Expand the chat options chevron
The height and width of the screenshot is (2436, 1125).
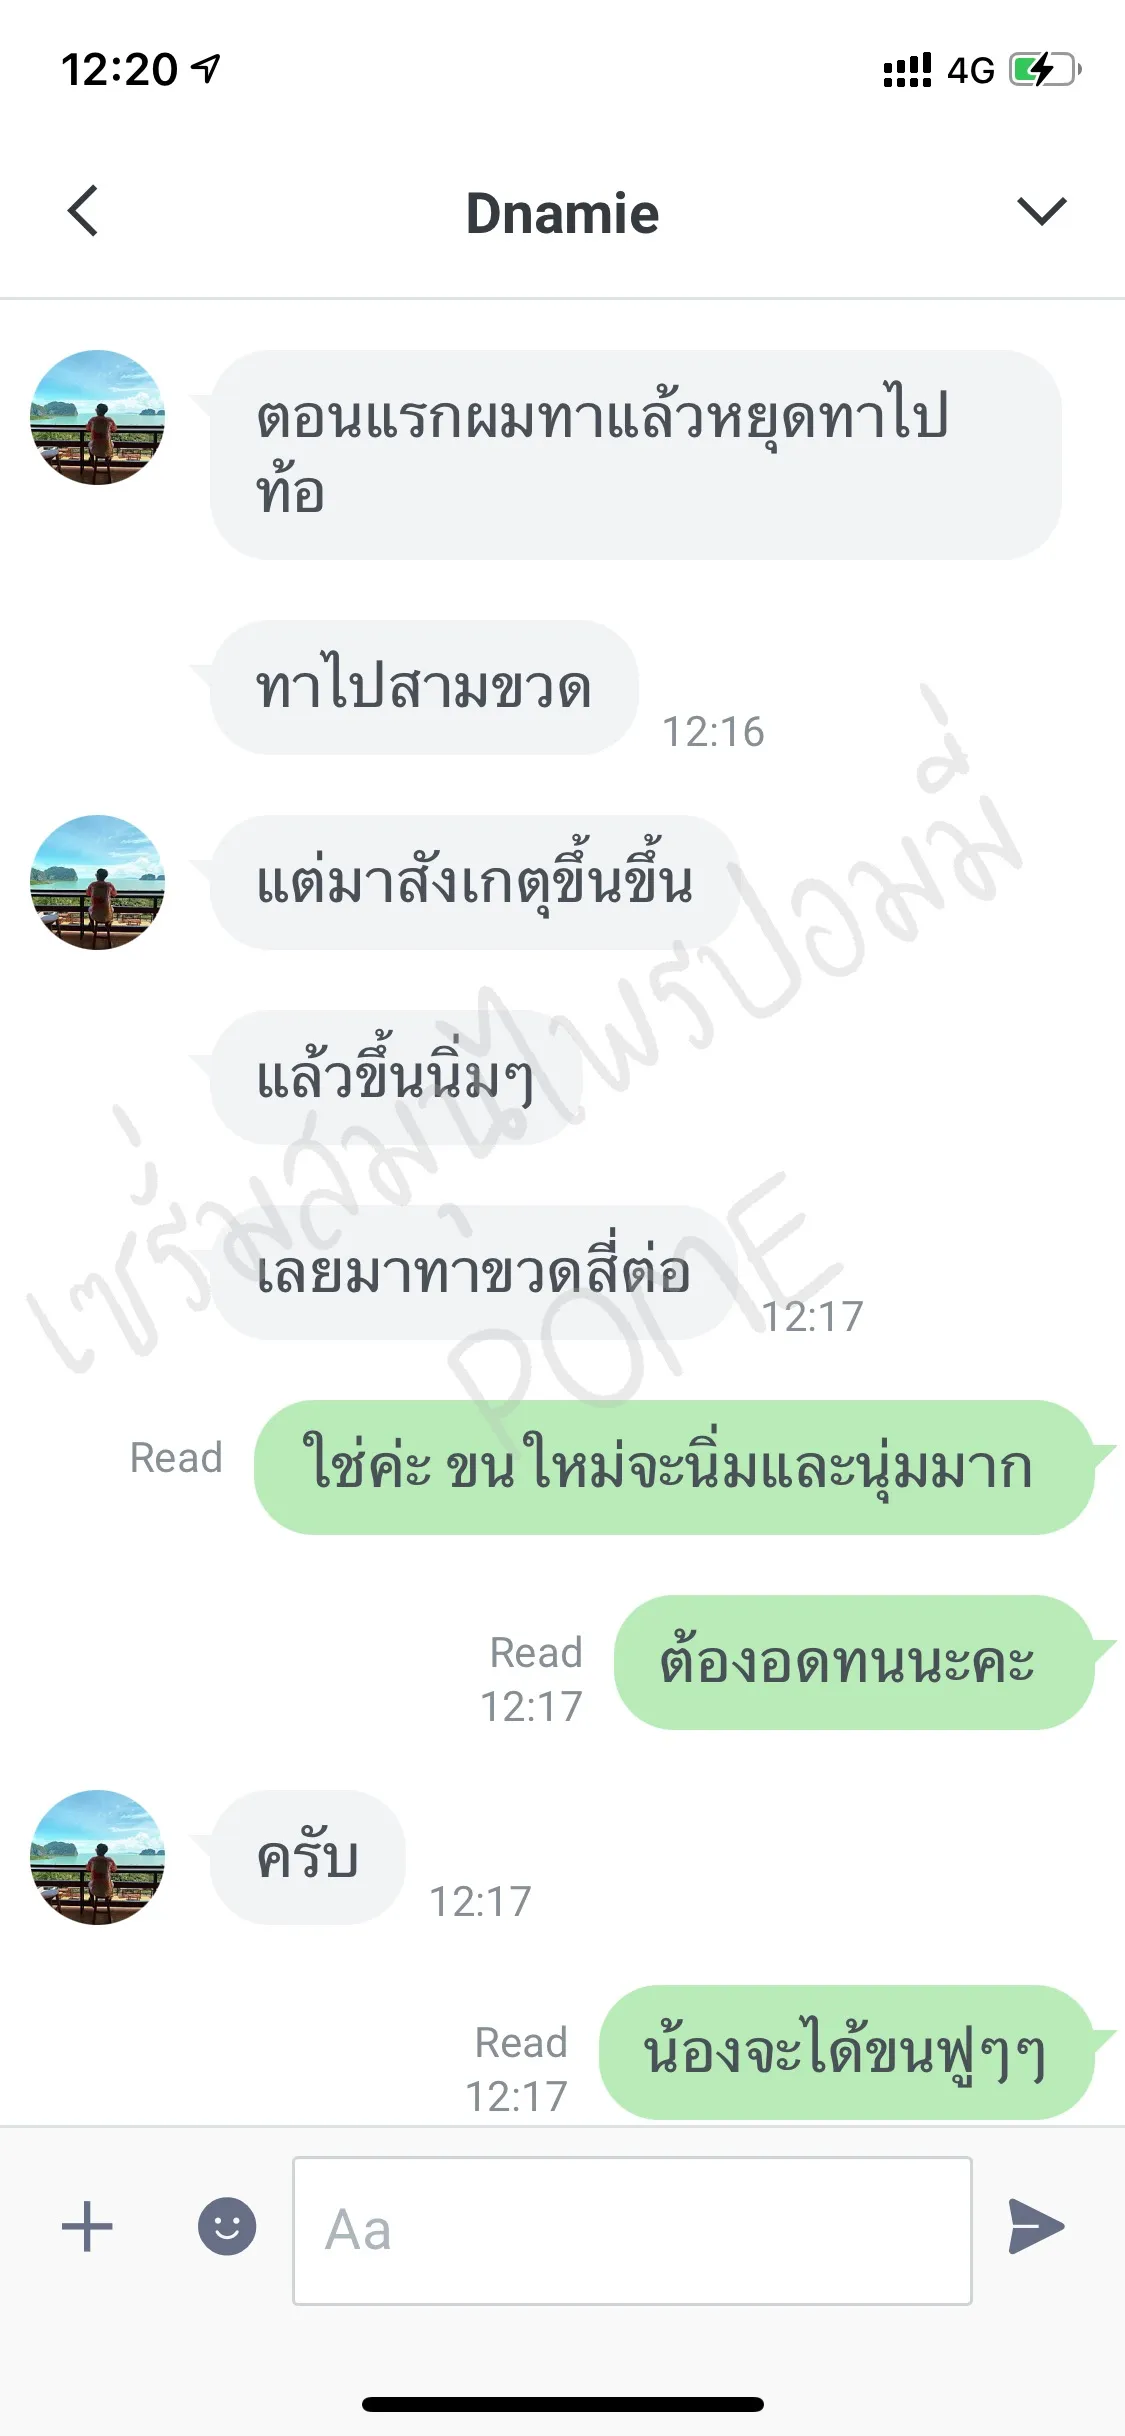1041,211
